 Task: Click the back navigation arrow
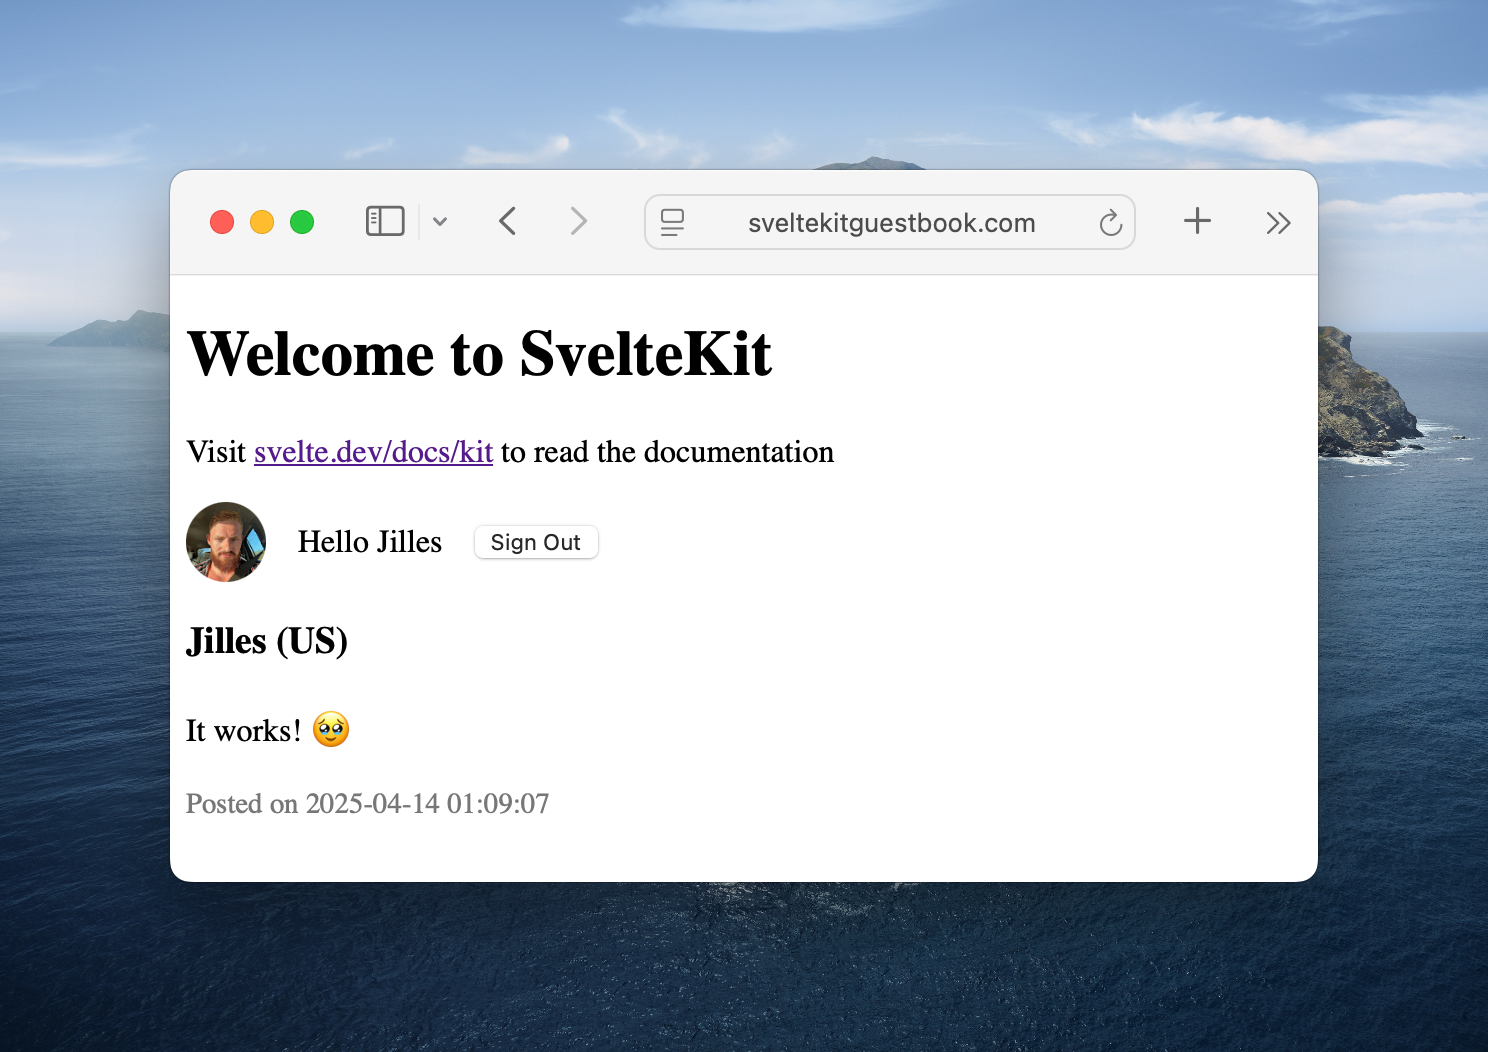click(x=507, y=221)
